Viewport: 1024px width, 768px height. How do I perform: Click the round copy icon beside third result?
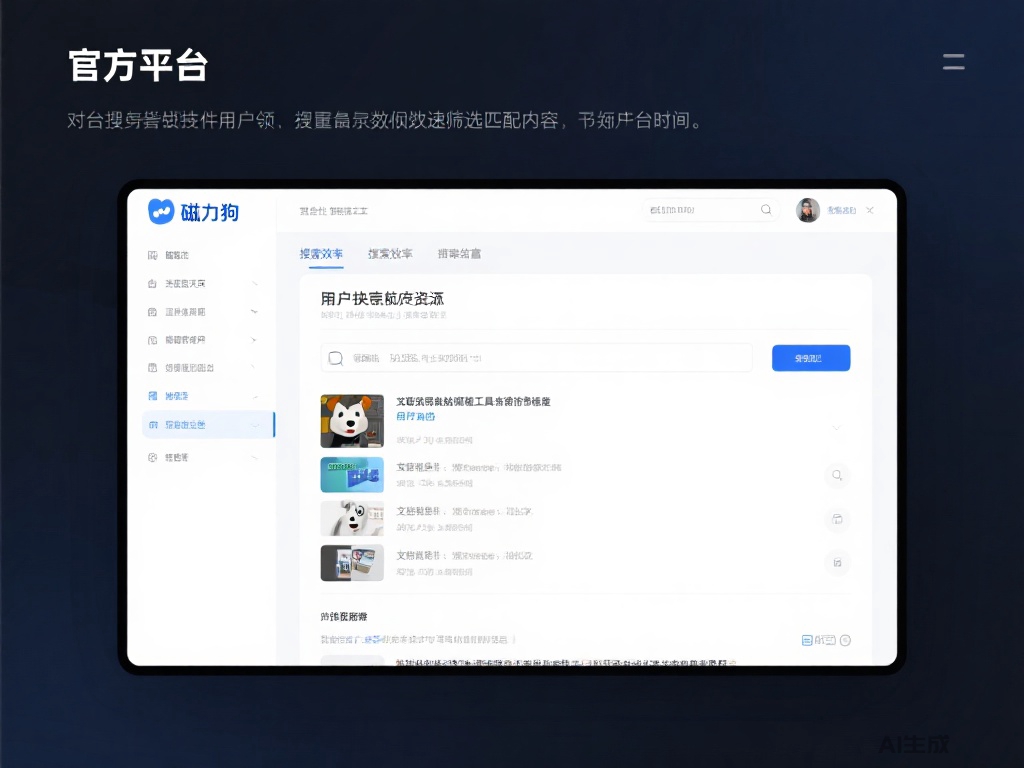point(837,519)
